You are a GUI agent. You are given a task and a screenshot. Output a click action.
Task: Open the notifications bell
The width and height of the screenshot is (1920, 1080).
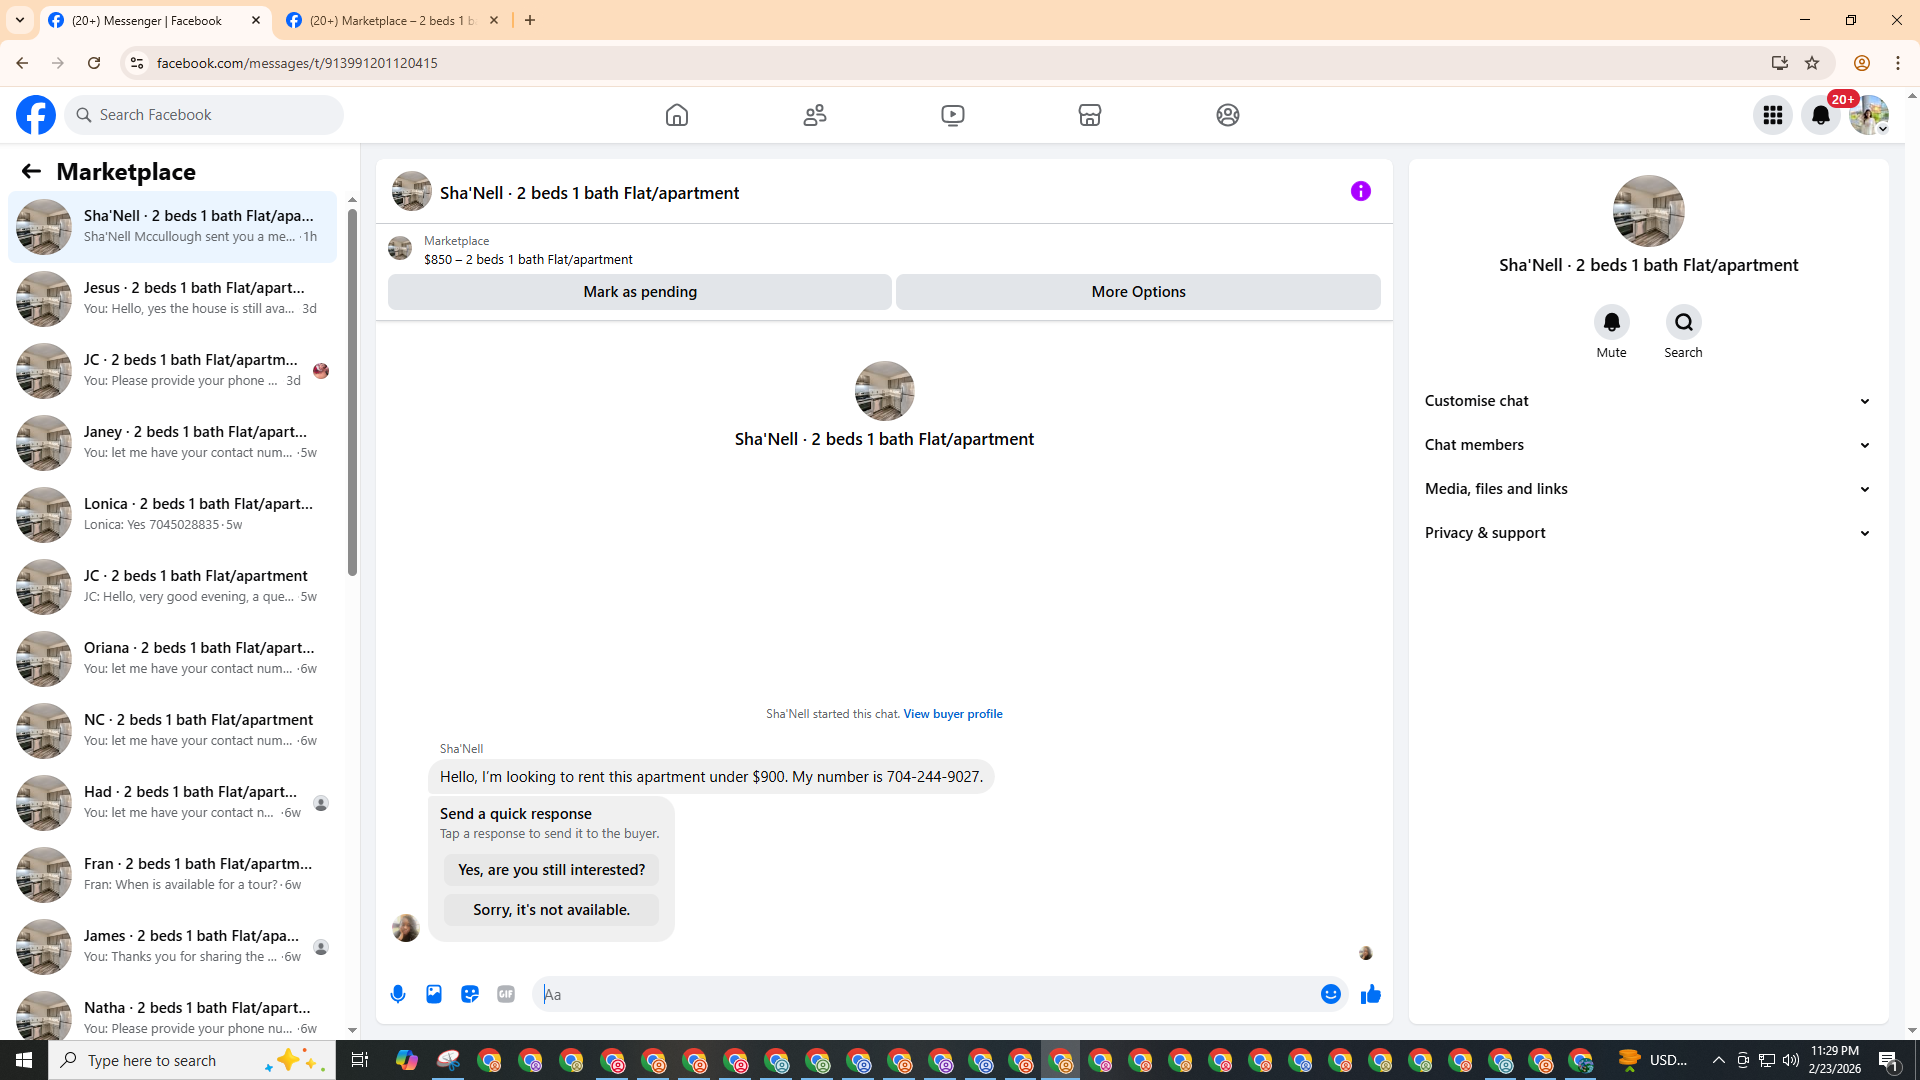pos(1821,115)
